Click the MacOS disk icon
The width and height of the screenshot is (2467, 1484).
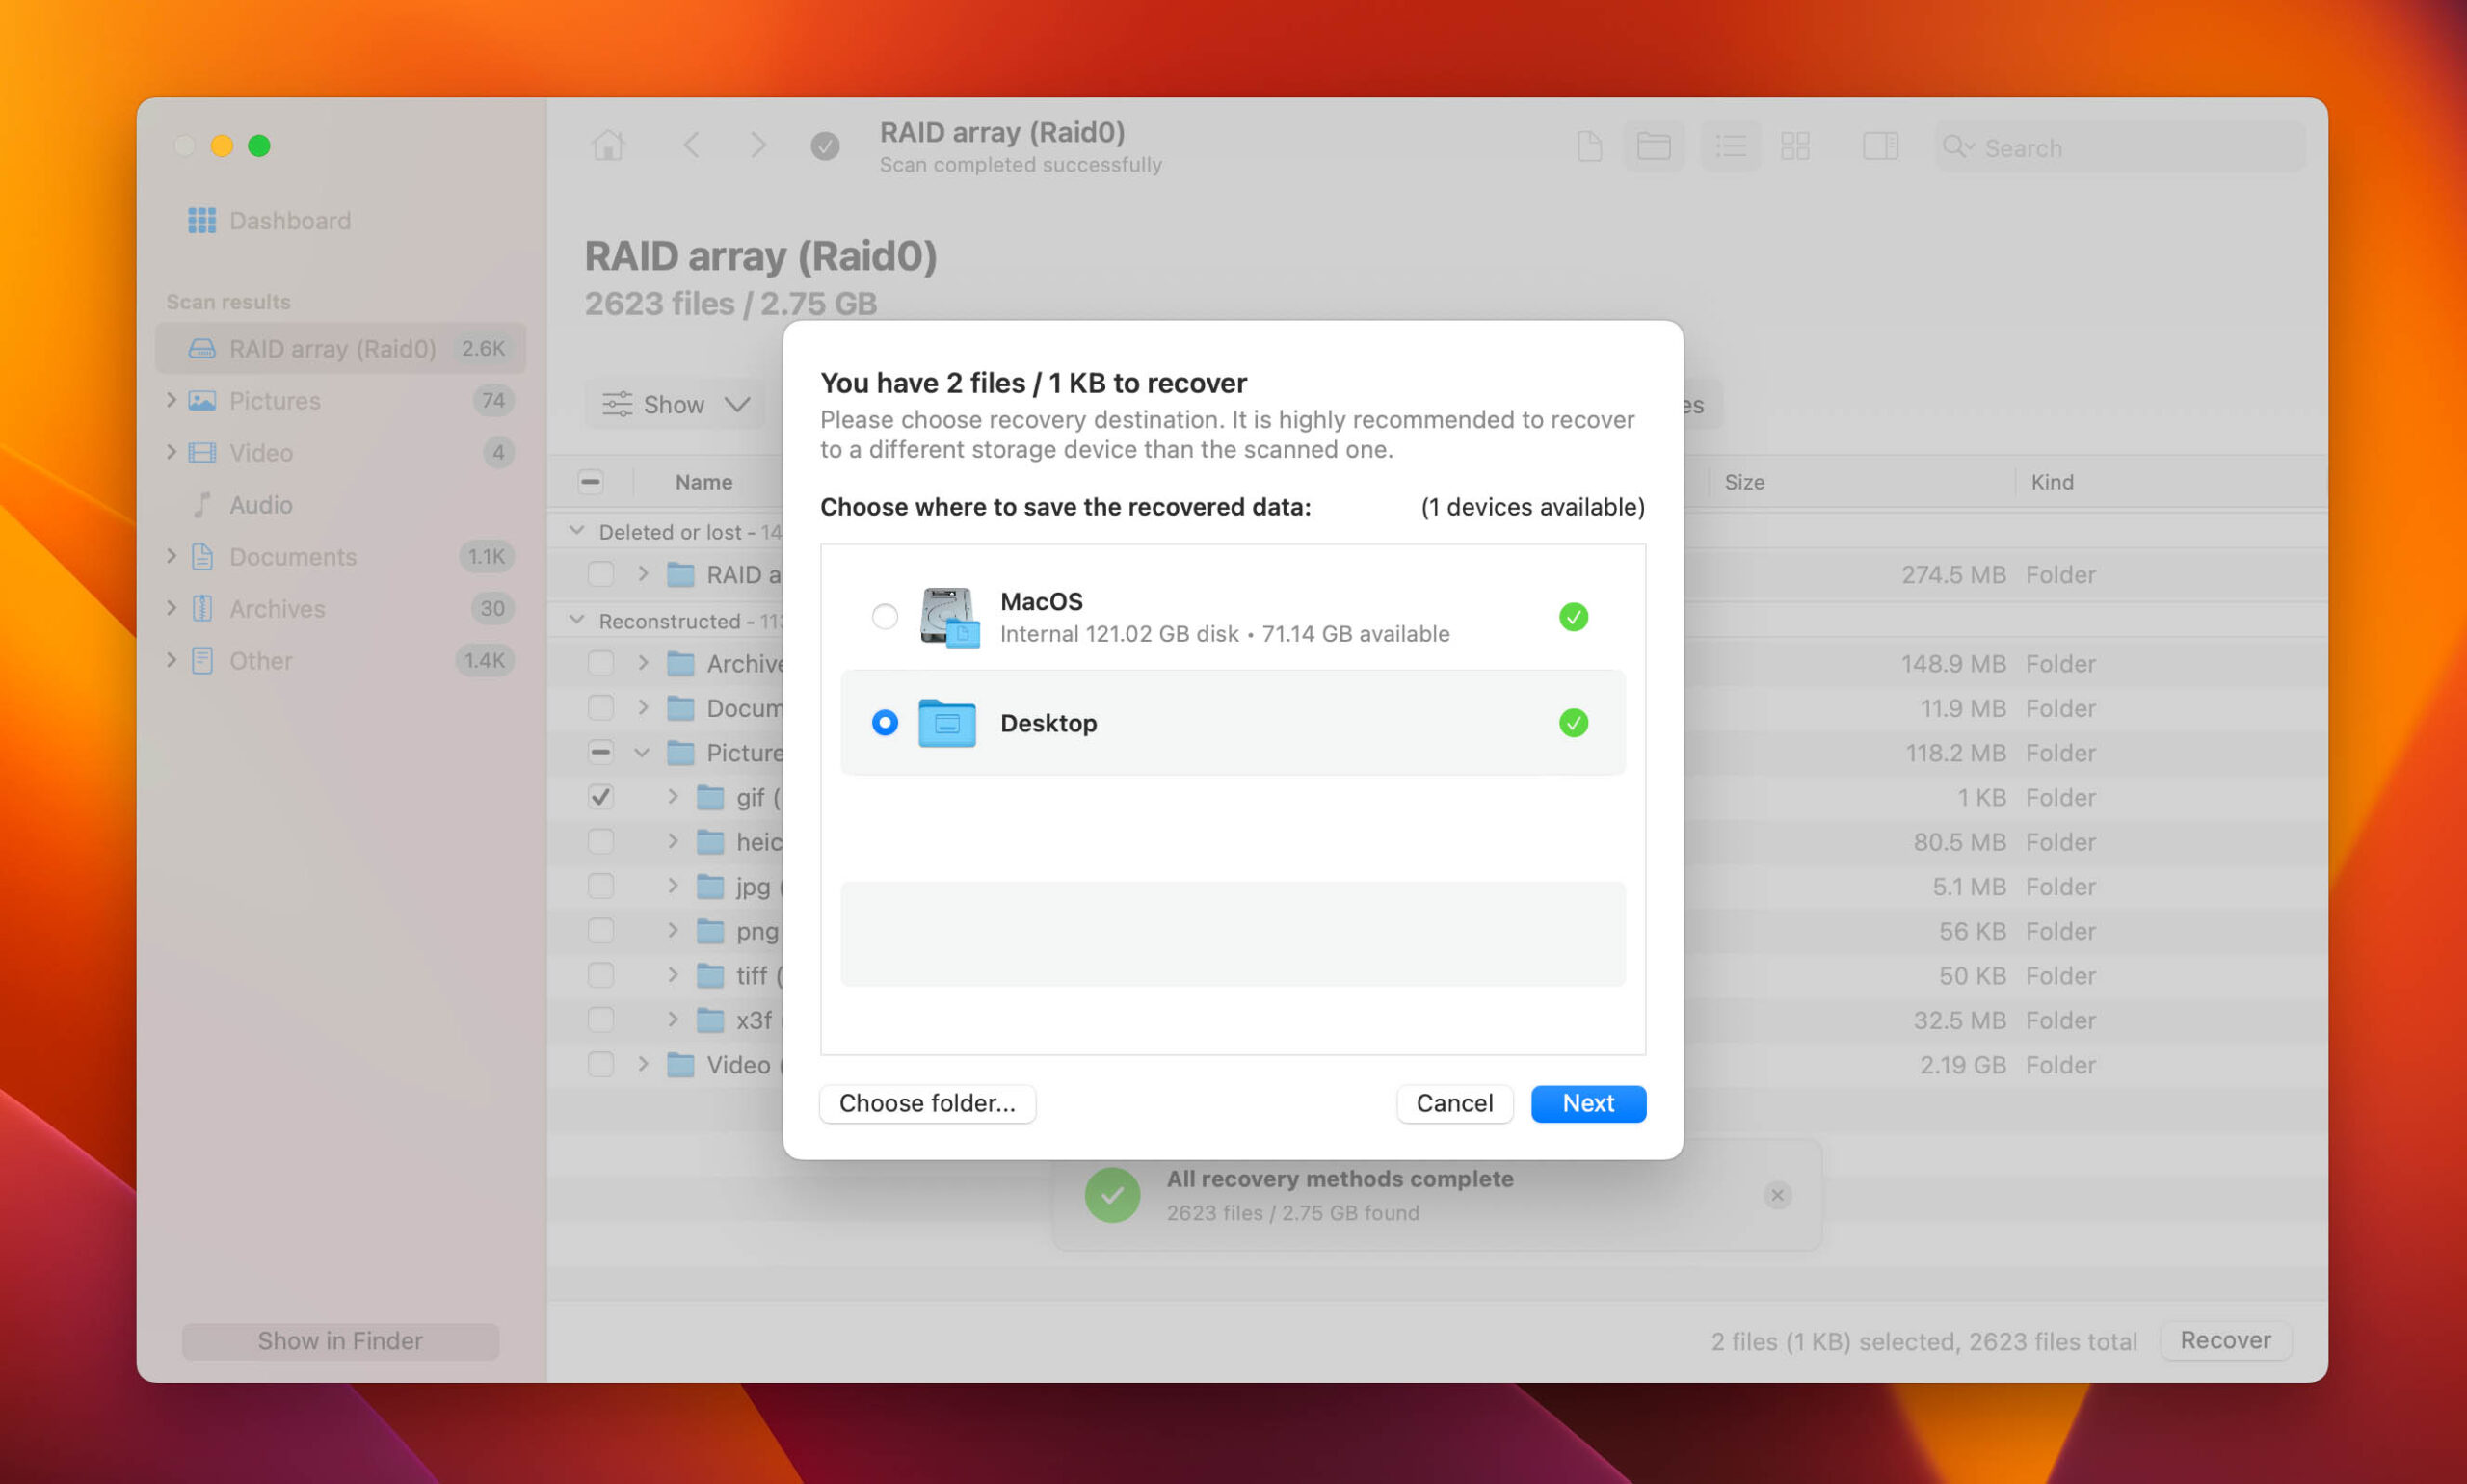[949, 617]
